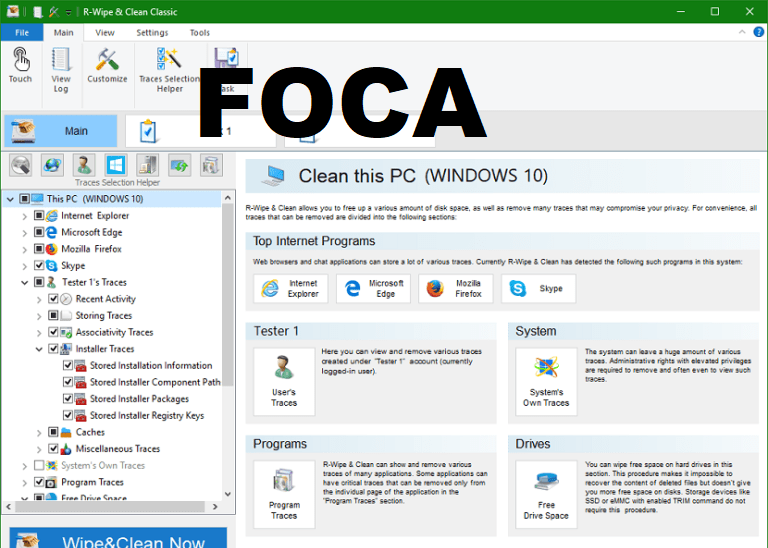Collapse This PC tree node
768x548 pixels.
click(x=10, y=199)
